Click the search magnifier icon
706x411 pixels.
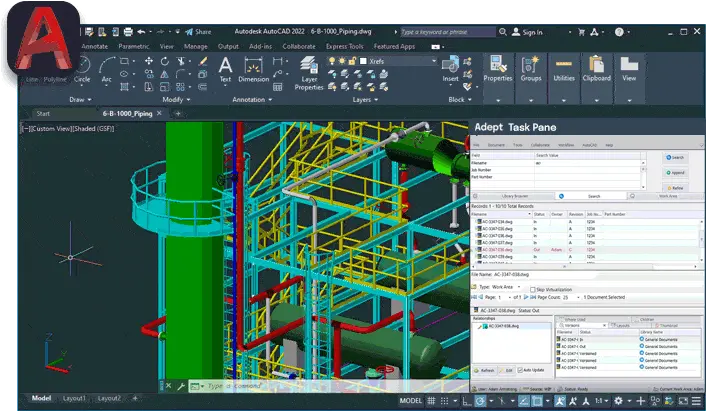(x=503, y=32)
